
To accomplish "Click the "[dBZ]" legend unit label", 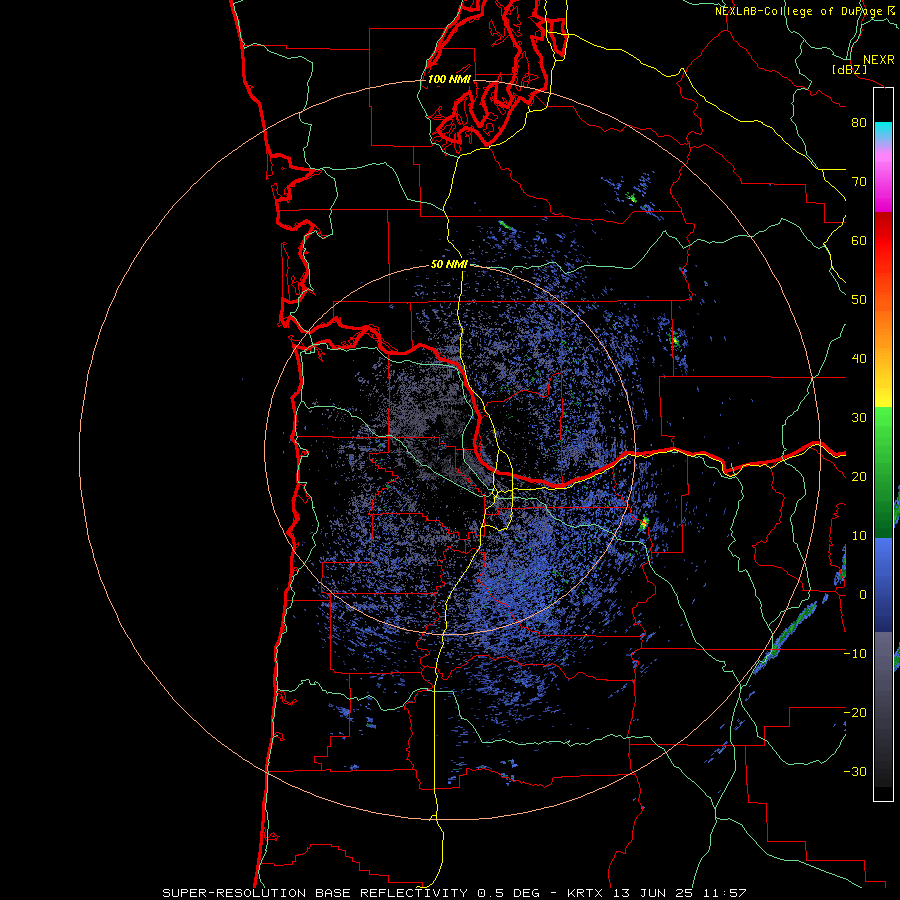I will 849,69.
